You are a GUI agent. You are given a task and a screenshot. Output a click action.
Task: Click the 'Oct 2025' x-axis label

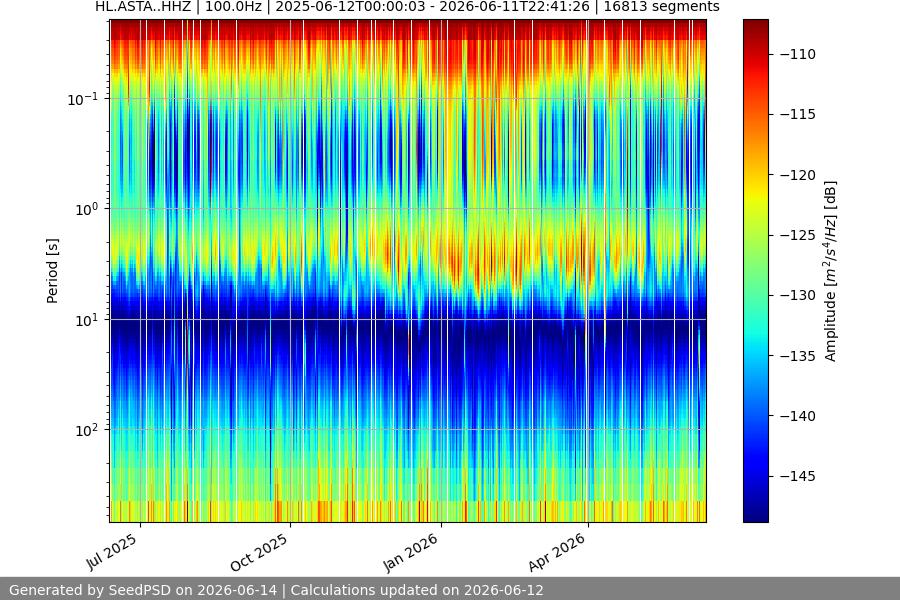coord(259,552)
